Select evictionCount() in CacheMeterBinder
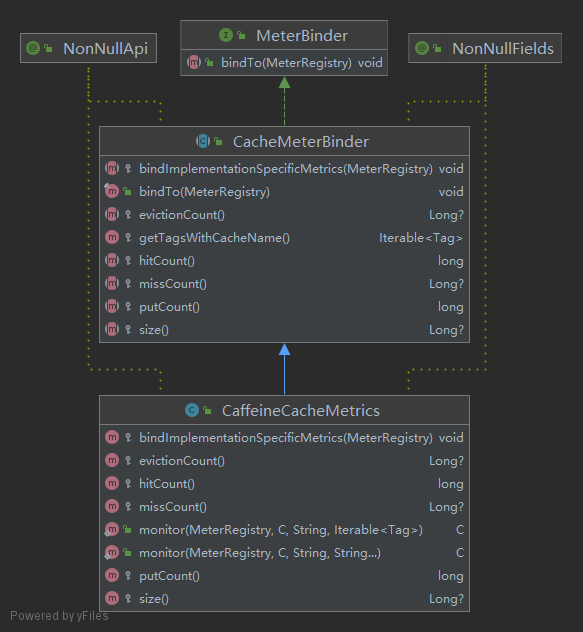583x632 pixels. point(284,214)
